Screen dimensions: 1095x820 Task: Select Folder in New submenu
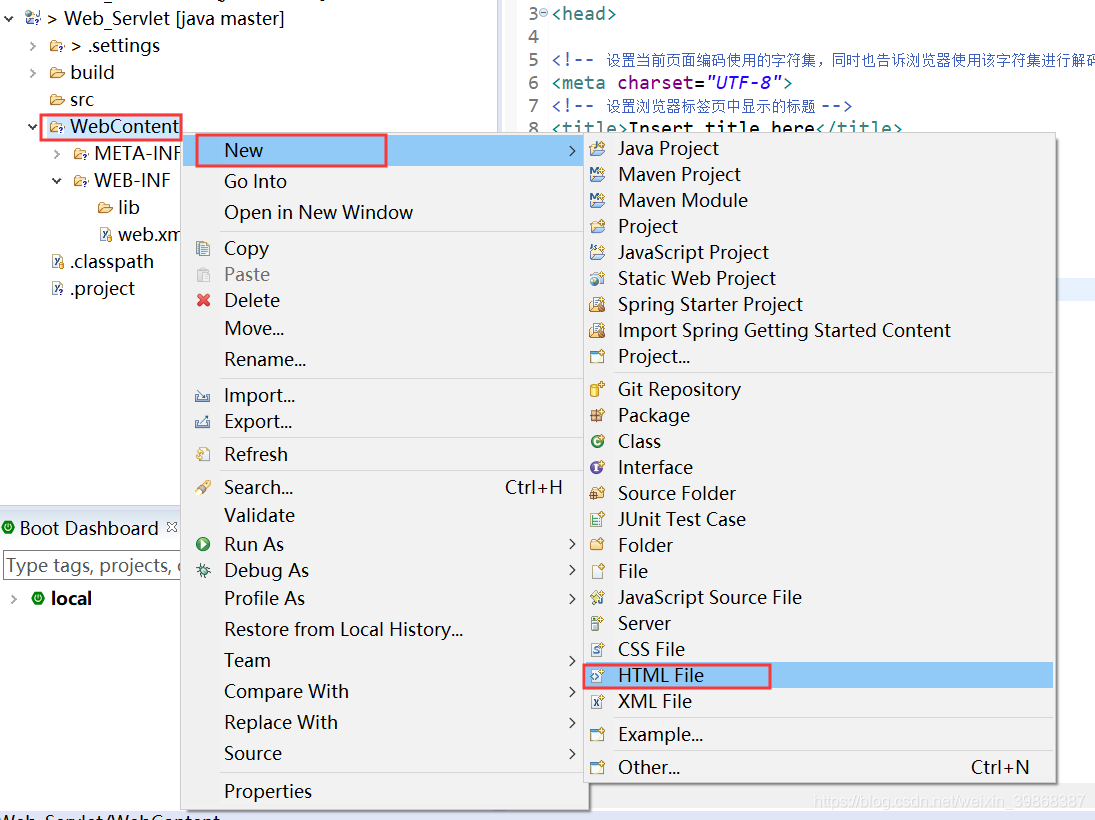818,546
